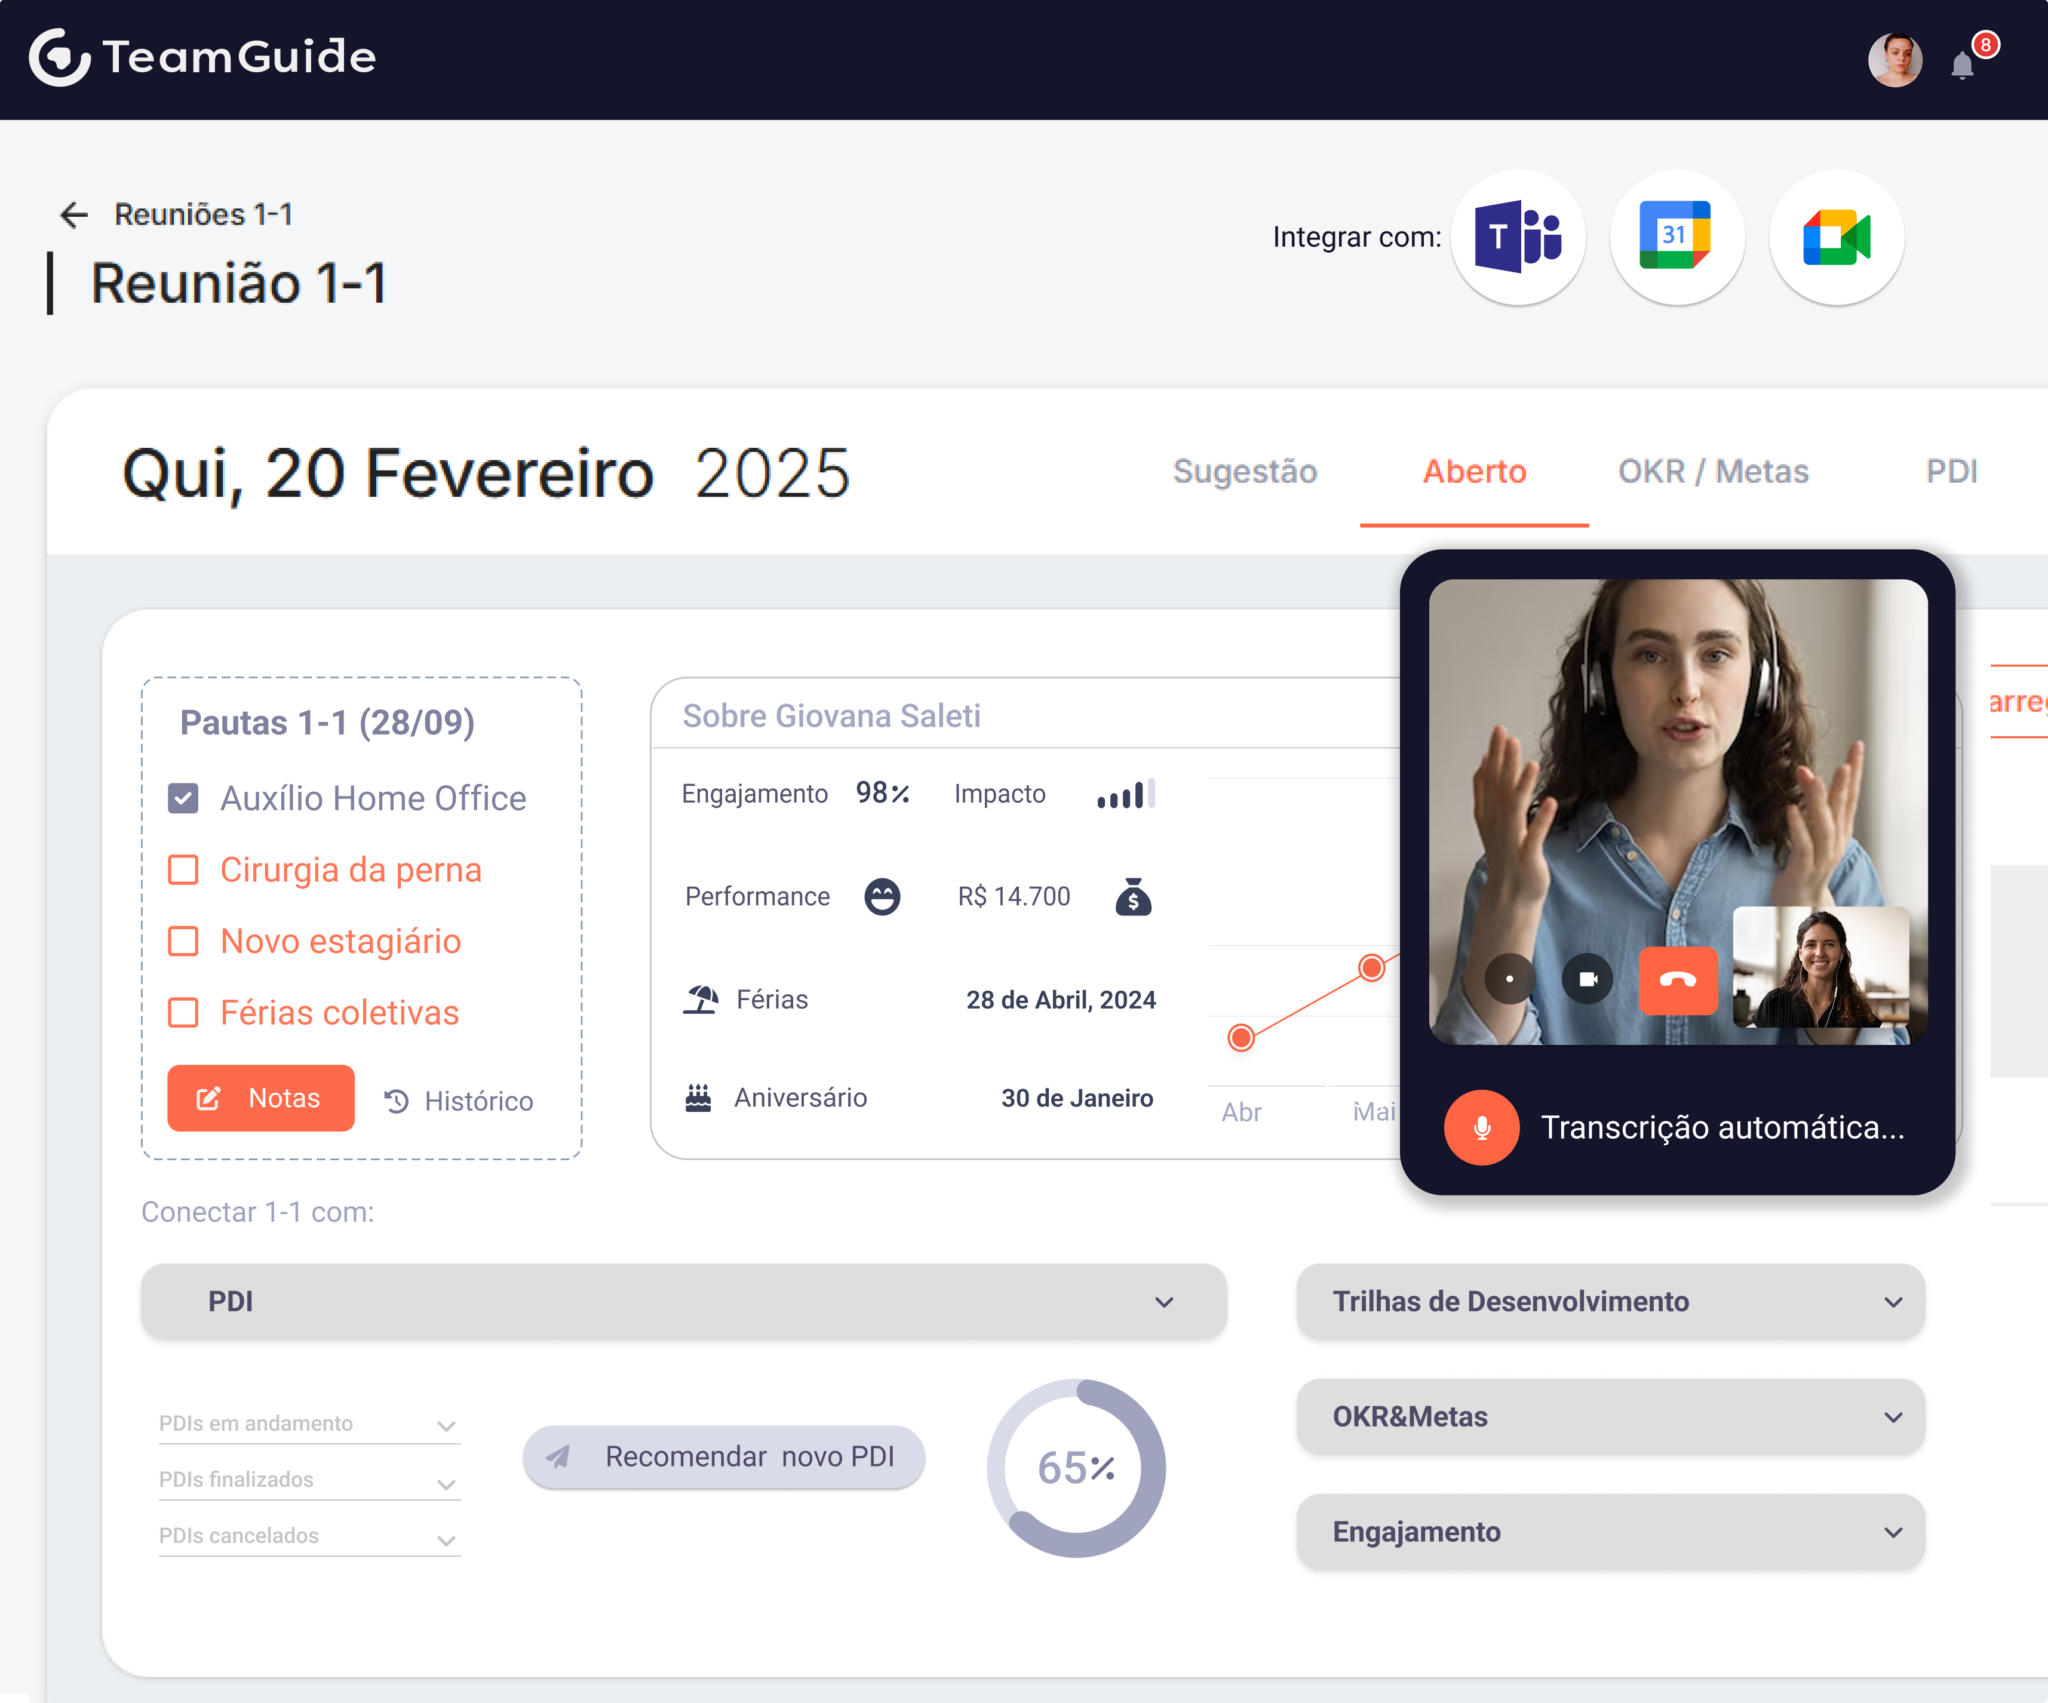Image resolution: width=2048 pixels, height=1703 pixels.
Task: Uncheck Auxílio Home Office item
Action: (183, 798)
